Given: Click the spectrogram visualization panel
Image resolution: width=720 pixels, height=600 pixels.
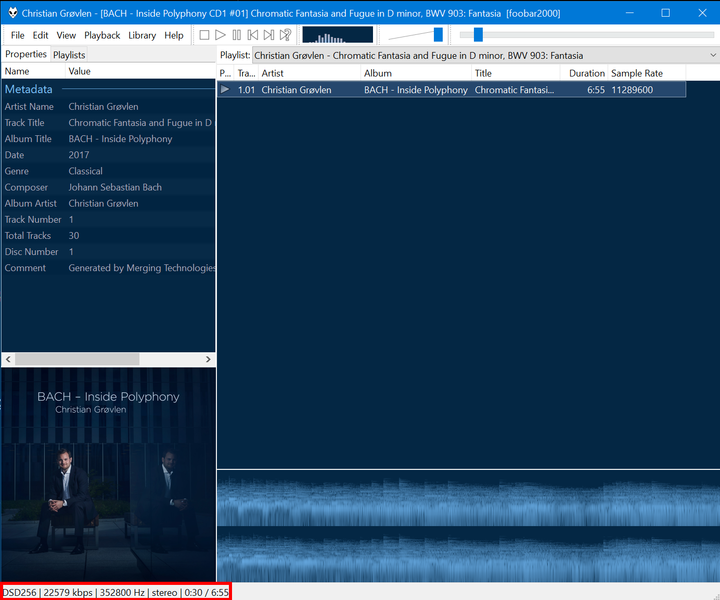Looking at the screenshot, I should (468, 526).
